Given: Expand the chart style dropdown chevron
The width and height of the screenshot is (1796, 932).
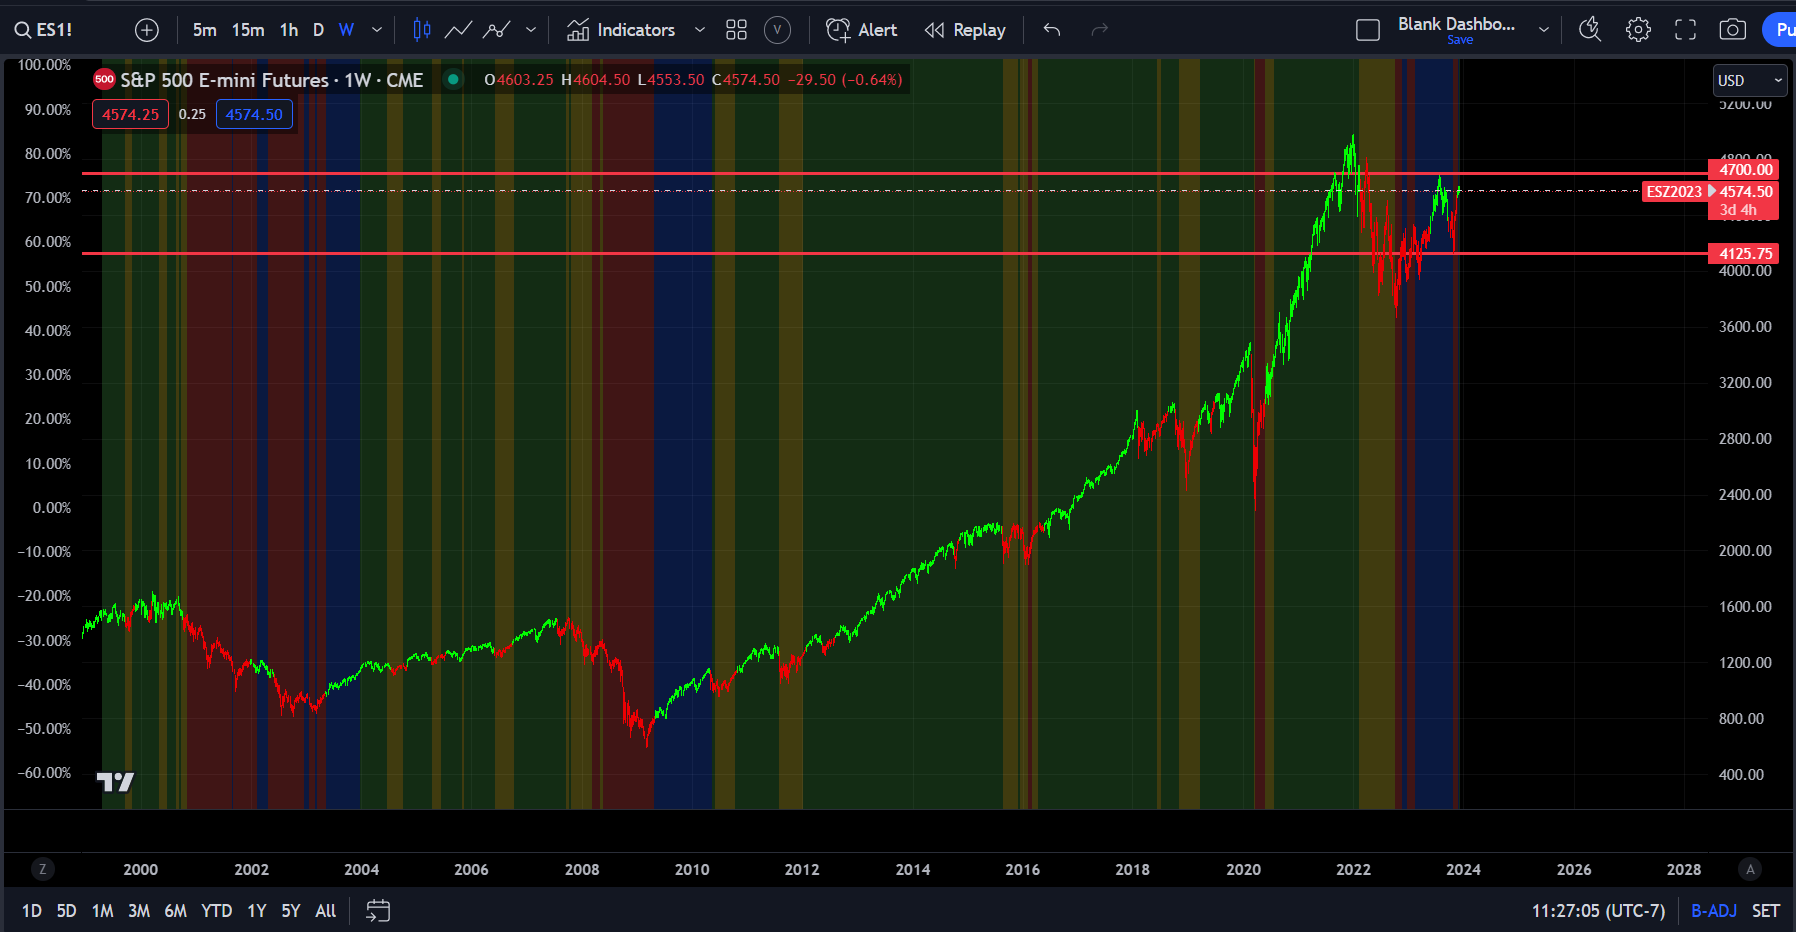Looking at the screenshot, I should tap(532, 29).
